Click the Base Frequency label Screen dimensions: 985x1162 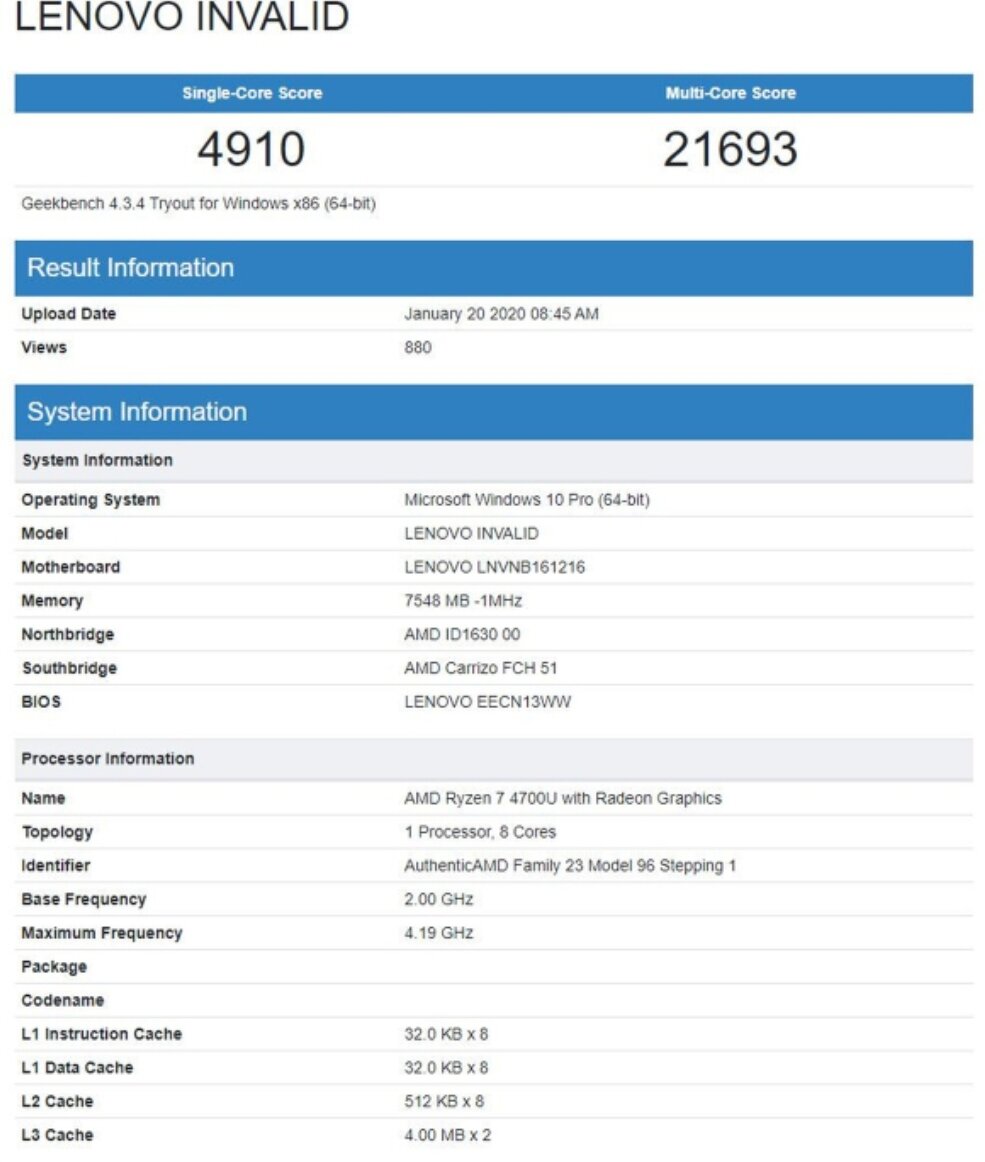click(x=84, y=900)
